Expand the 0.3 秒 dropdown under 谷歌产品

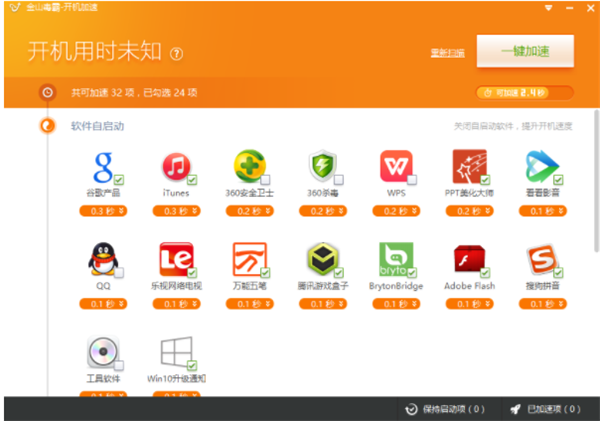click(103, 211)
